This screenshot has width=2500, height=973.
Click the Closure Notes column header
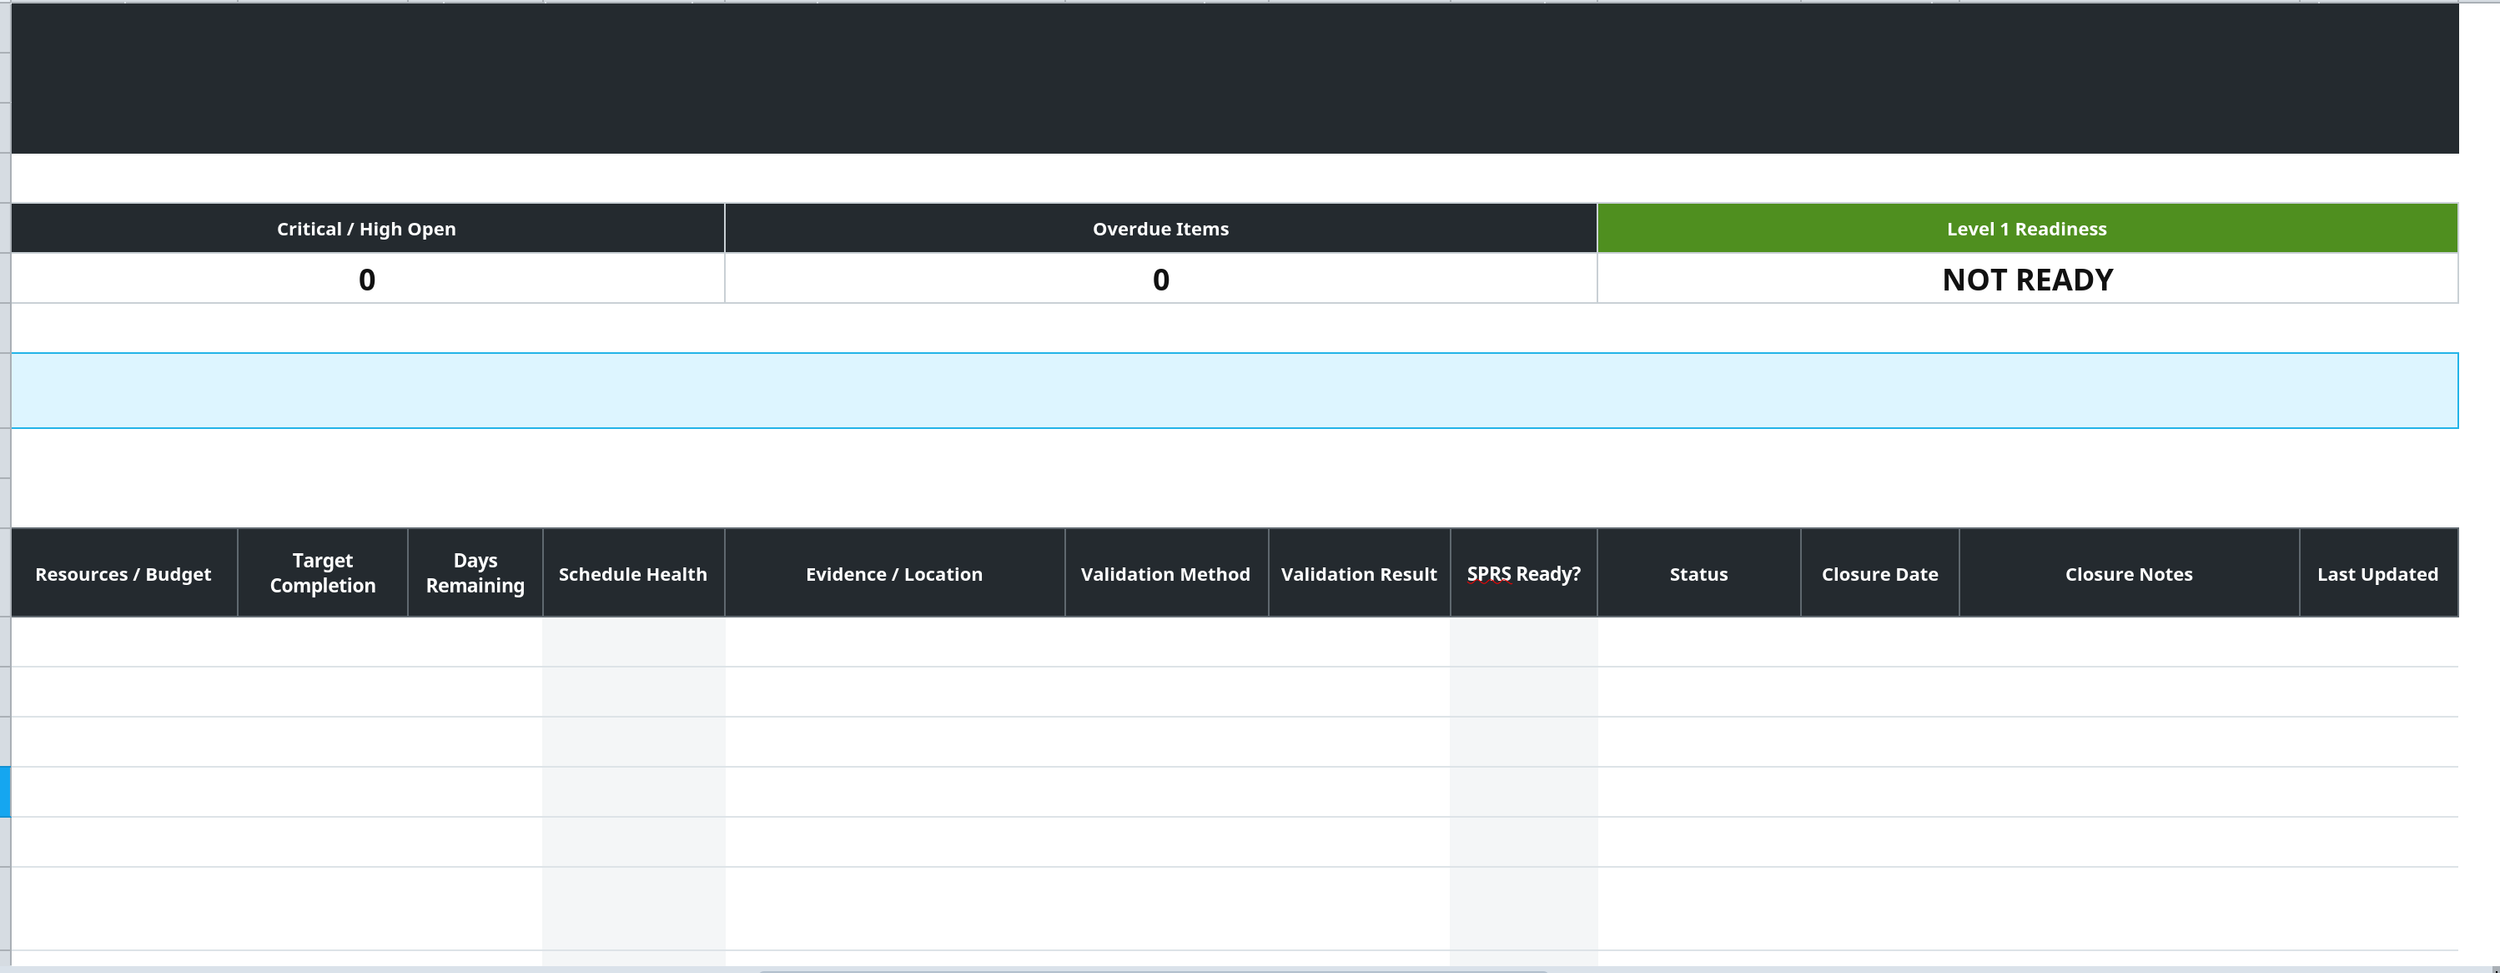[x=2129, y=573]
